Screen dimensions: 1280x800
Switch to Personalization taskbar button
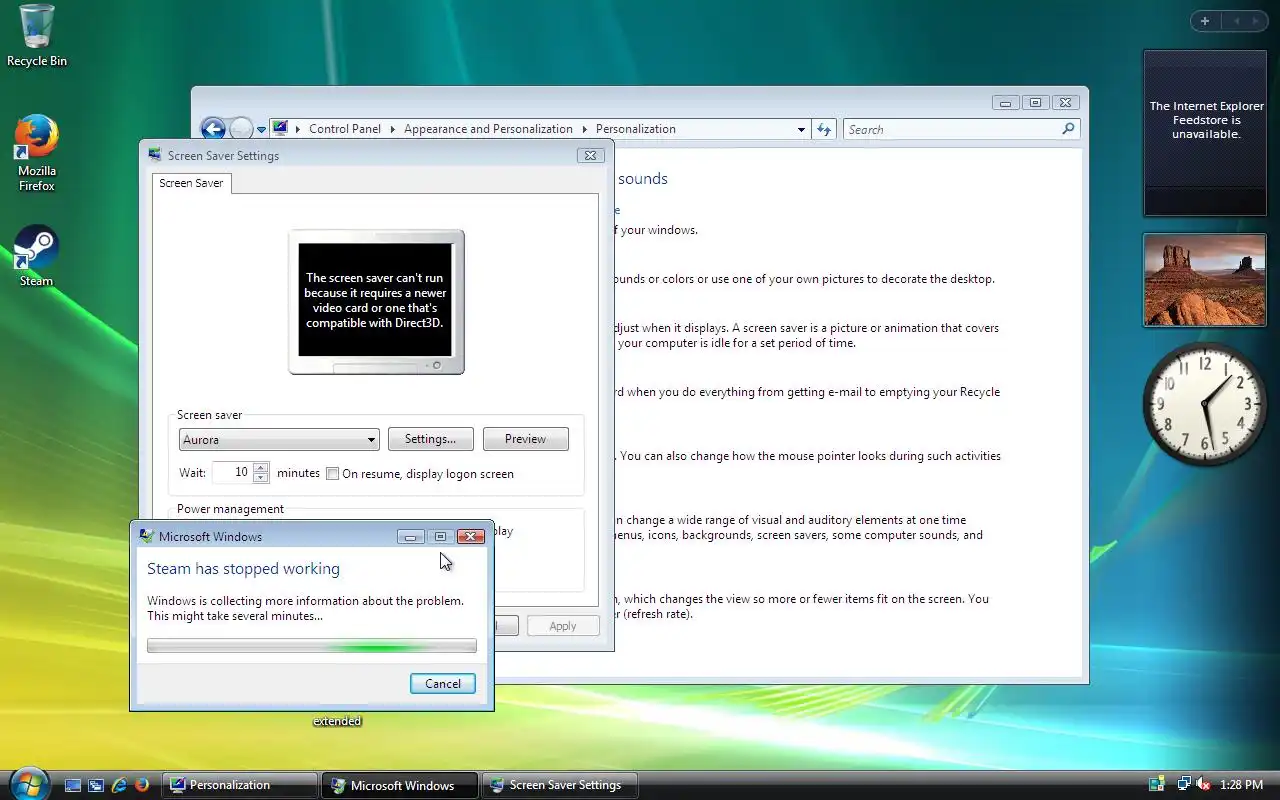[x=241, y=785]
